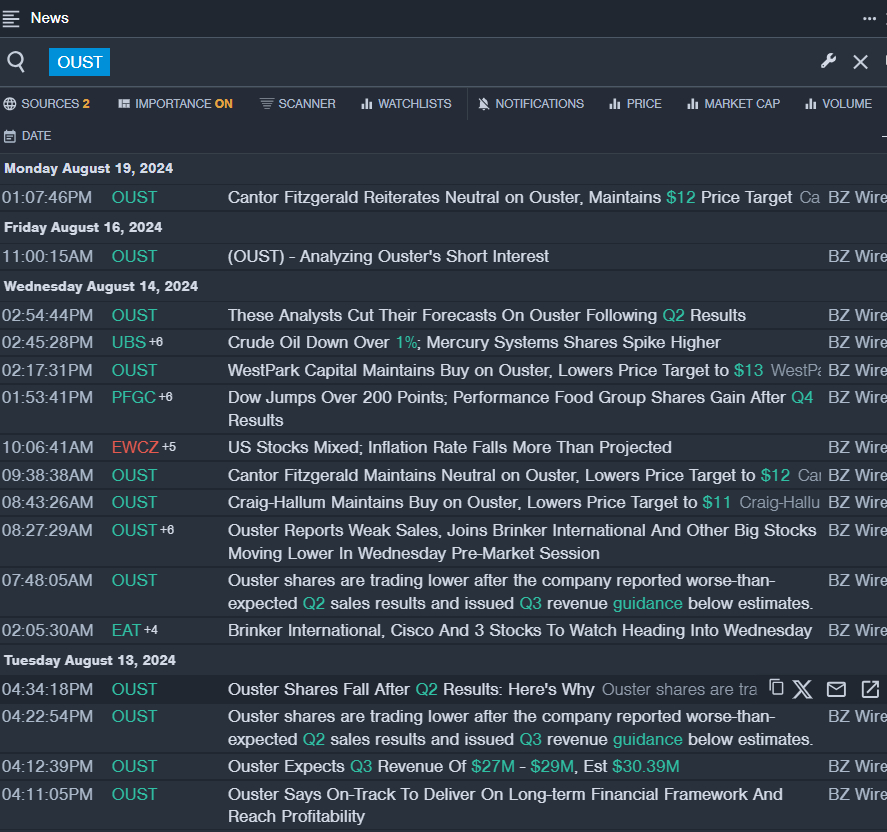Click the search magnifier icon
The image size is (887, 832).
pos(16,62)
